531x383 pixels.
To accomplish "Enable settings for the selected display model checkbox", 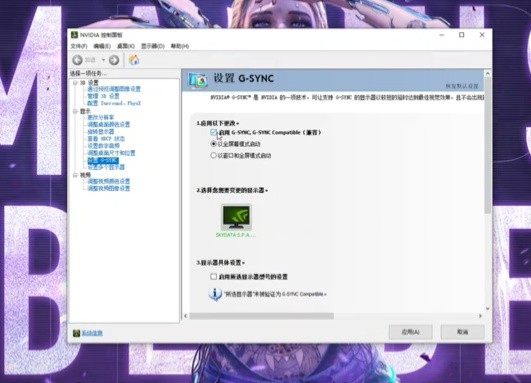I will point(213,277).
